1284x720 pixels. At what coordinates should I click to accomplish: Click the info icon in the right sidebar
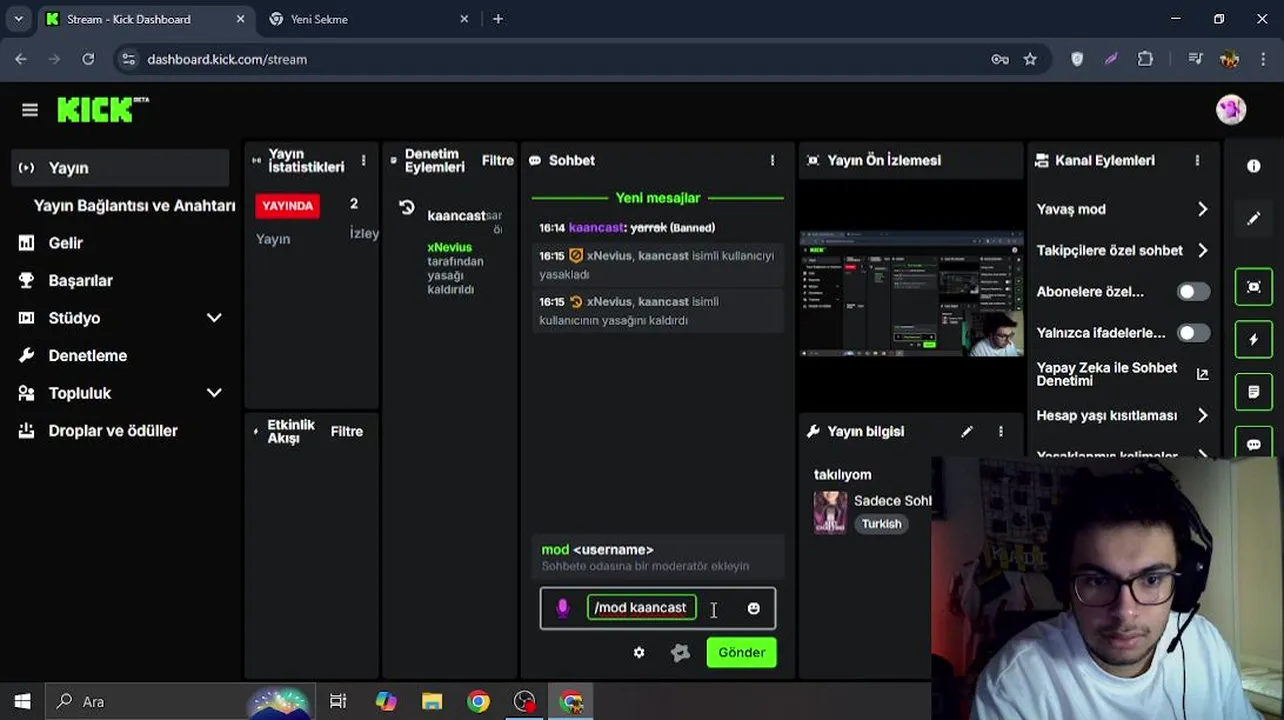(1253, 166)
